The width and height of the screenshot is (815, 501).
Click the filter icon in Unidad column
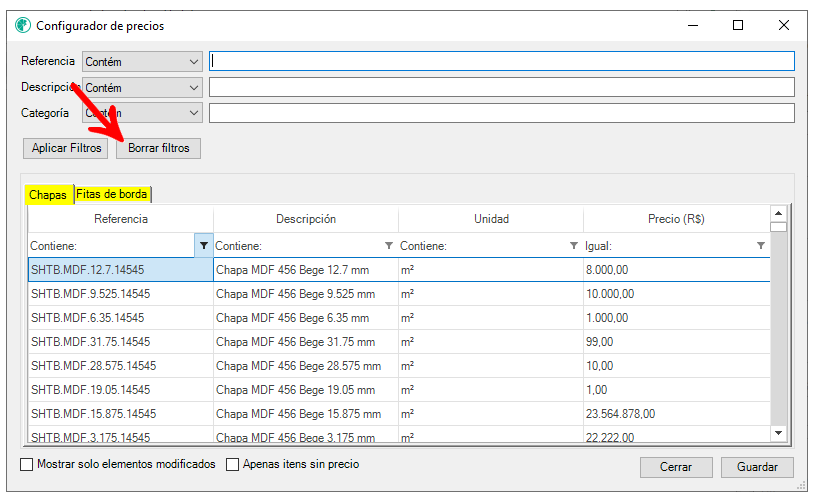click(x=574, y=245)
